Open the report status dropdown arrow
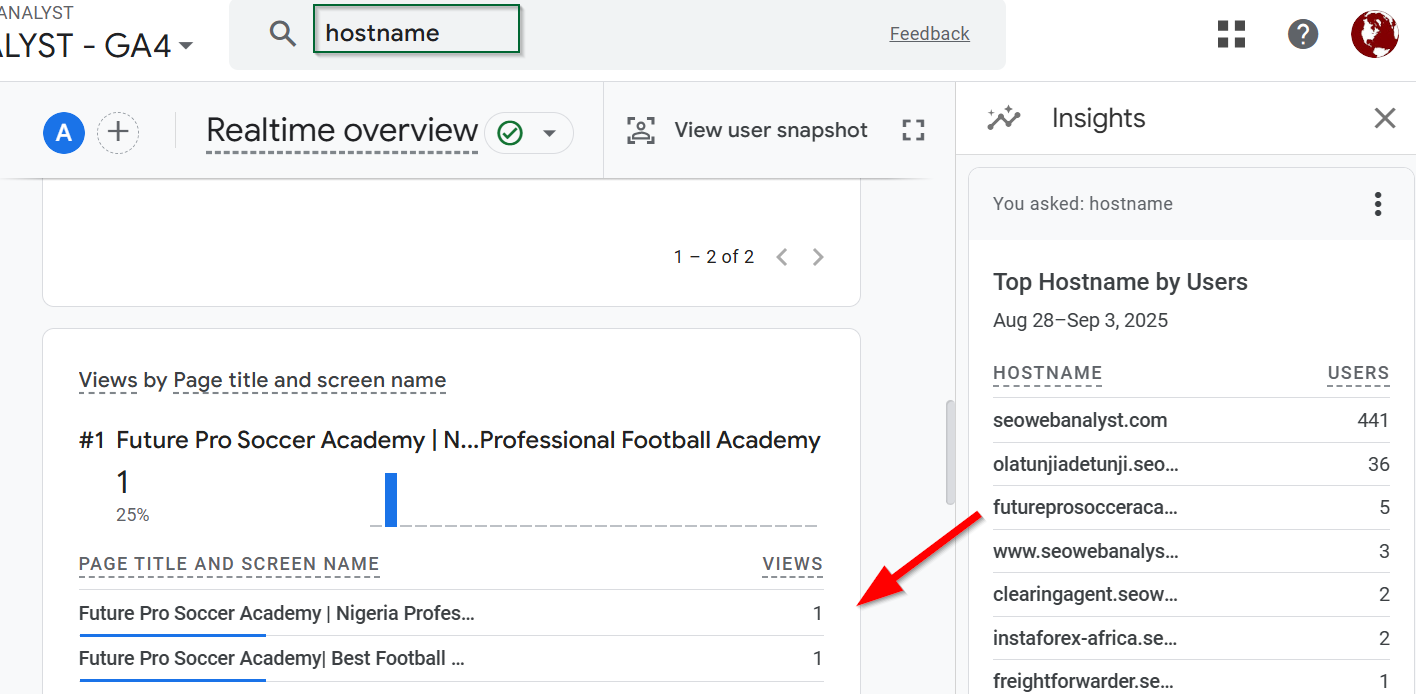Screen dimensions: 1416x694 point(548,133)
